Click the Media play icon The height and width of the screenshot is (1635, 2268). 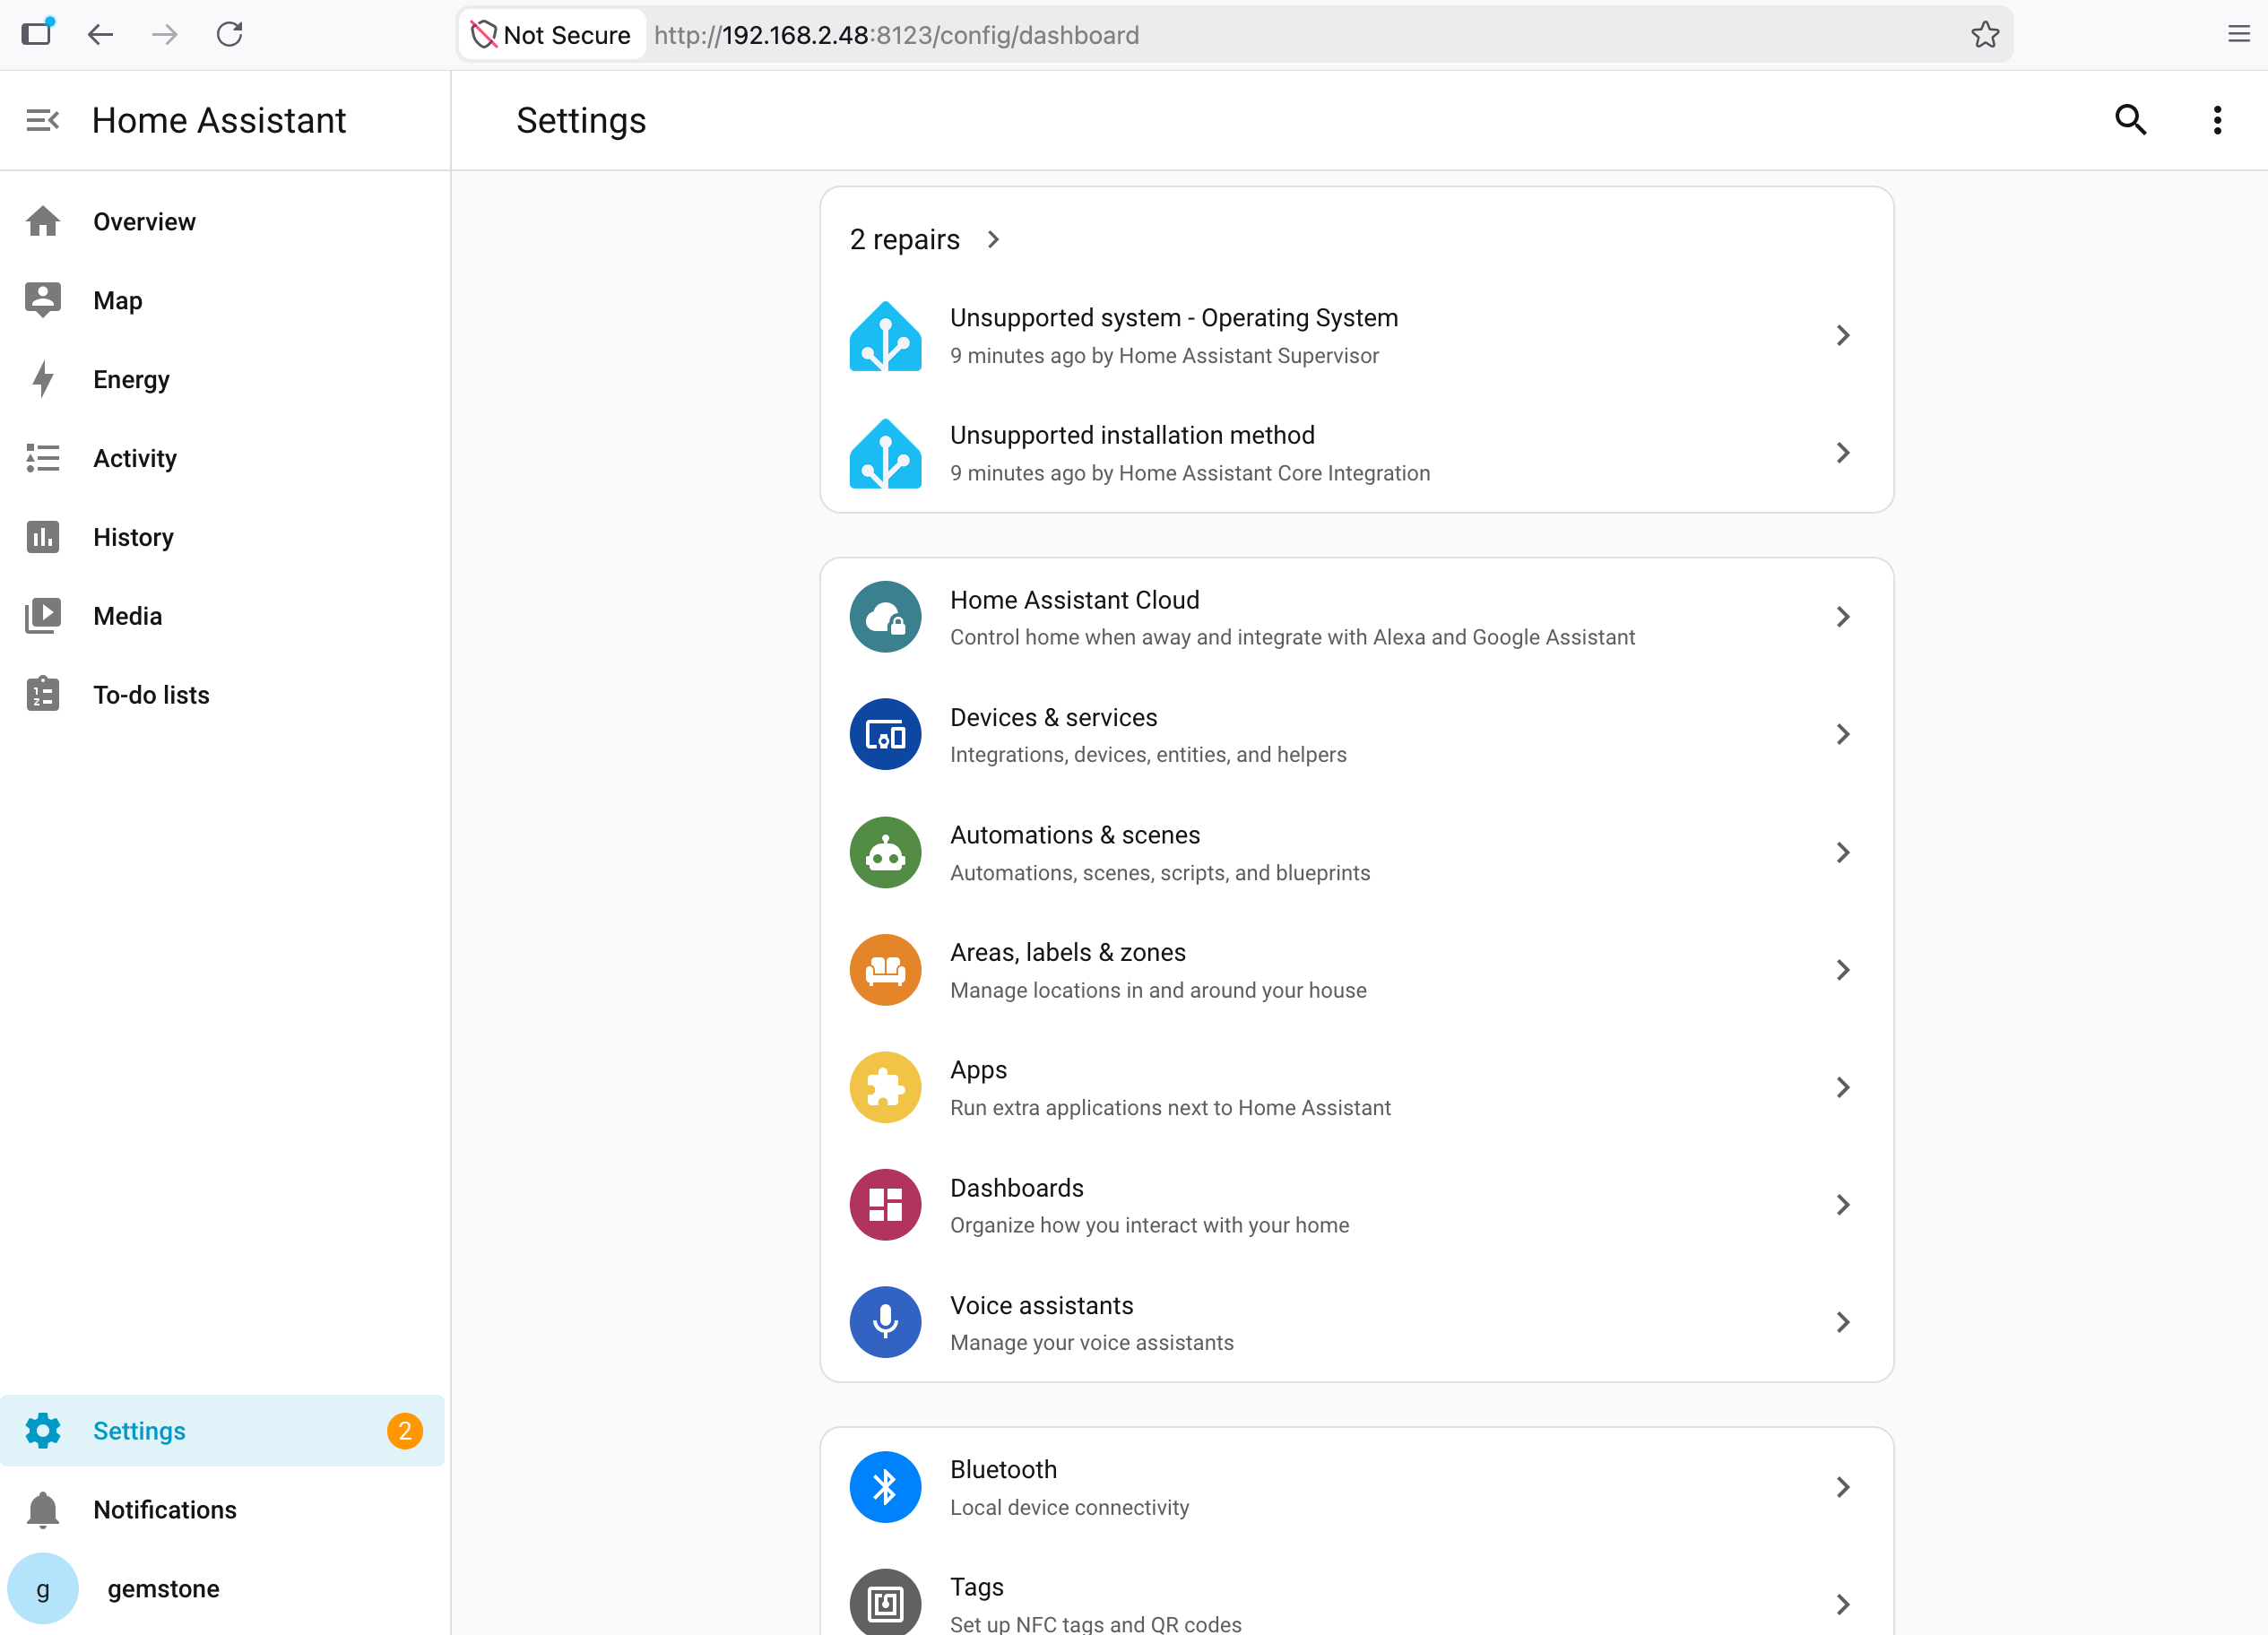point(43,616)
